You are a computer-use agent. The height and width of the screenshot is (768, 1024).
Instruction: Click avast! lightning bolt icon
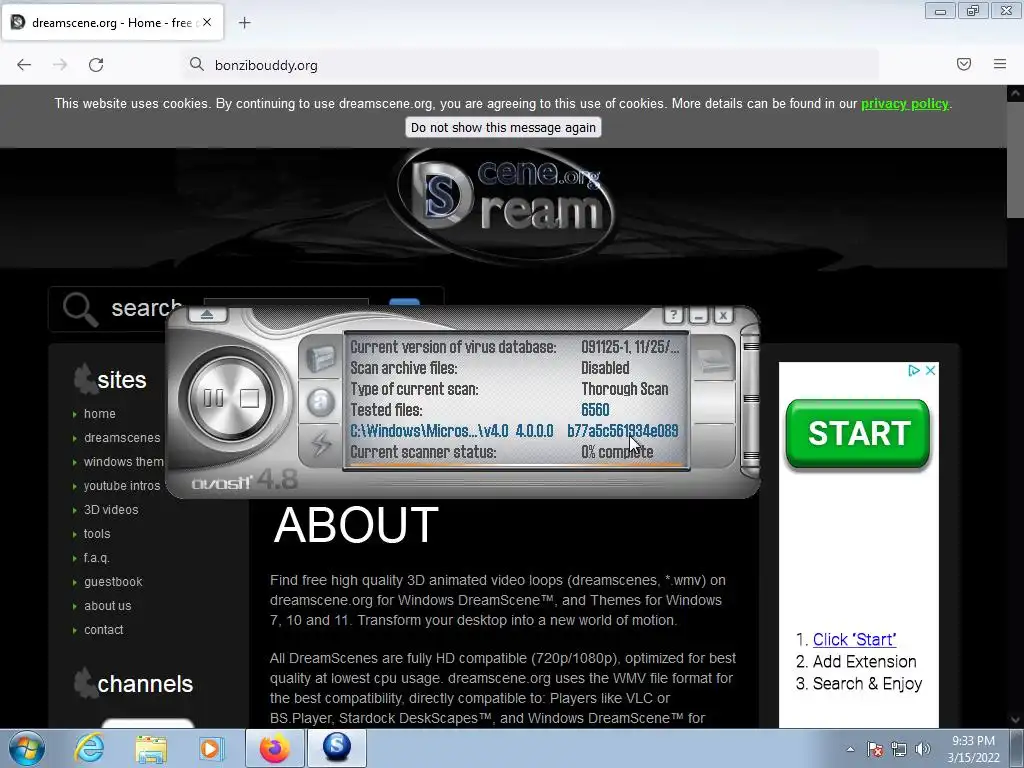click(320, 444)
